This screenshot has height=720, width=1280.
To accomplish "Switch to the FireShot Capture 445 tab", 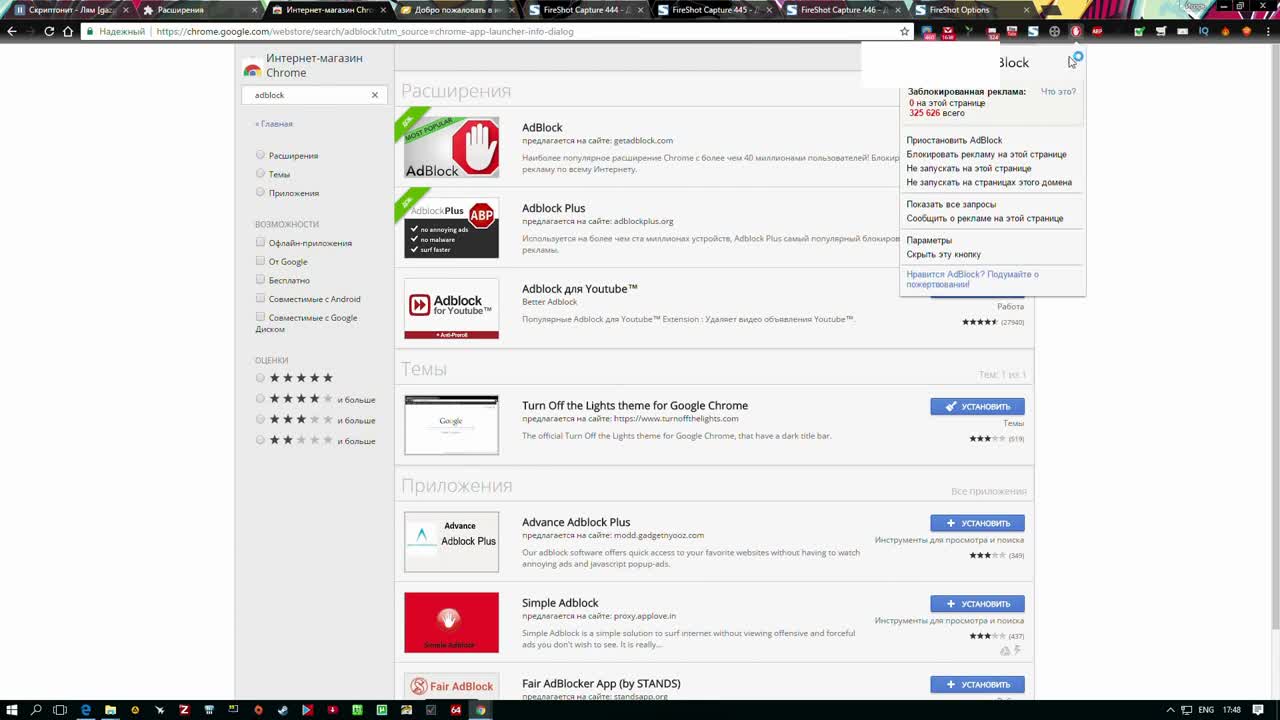I will click(713, 10).
